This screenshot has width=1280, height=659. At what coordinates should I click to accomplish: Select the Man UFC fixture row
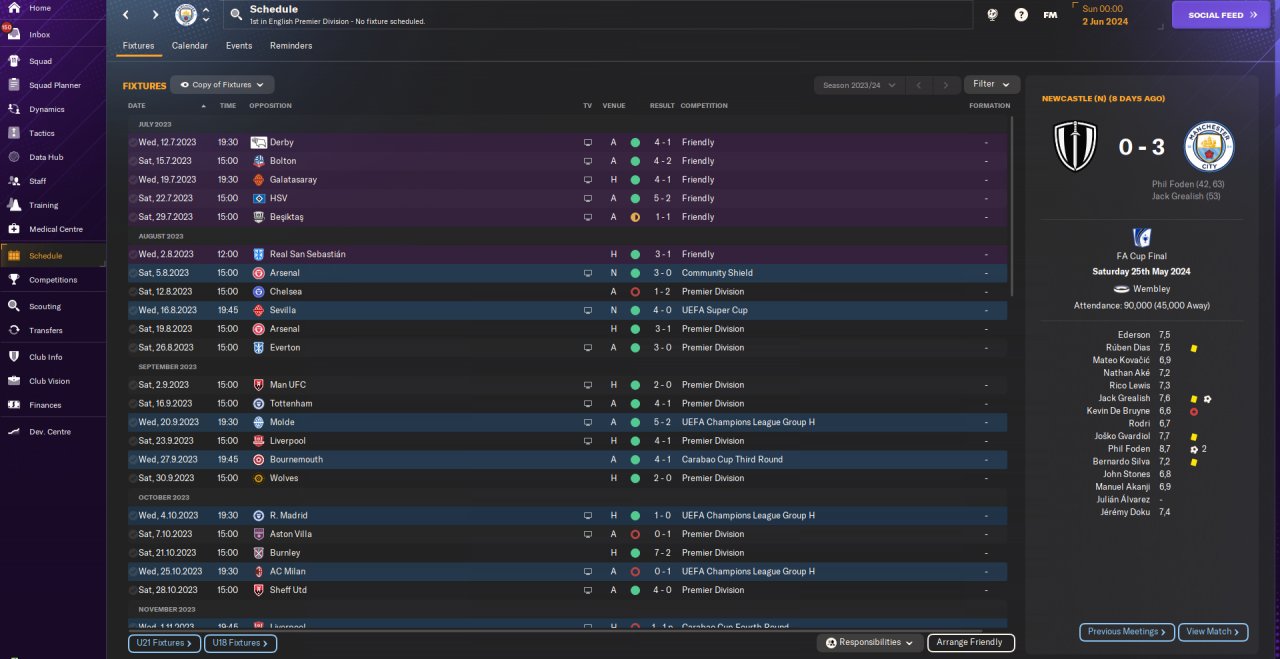[x=568, y=384]
